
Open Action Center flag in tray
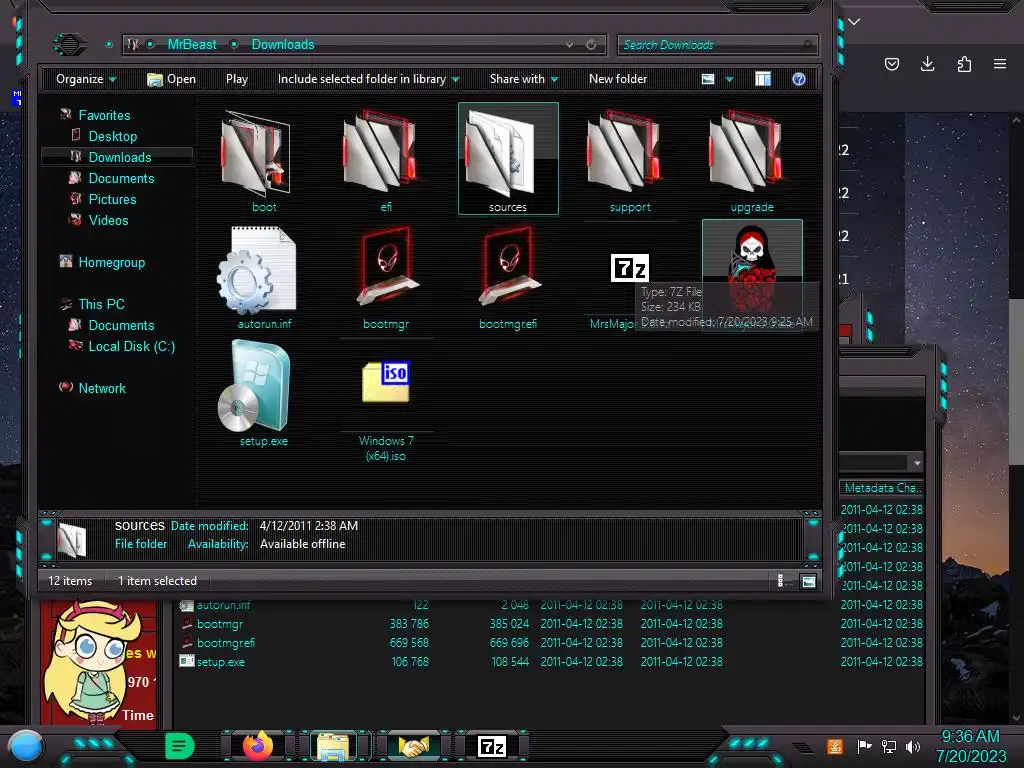[x=864, y=746]
